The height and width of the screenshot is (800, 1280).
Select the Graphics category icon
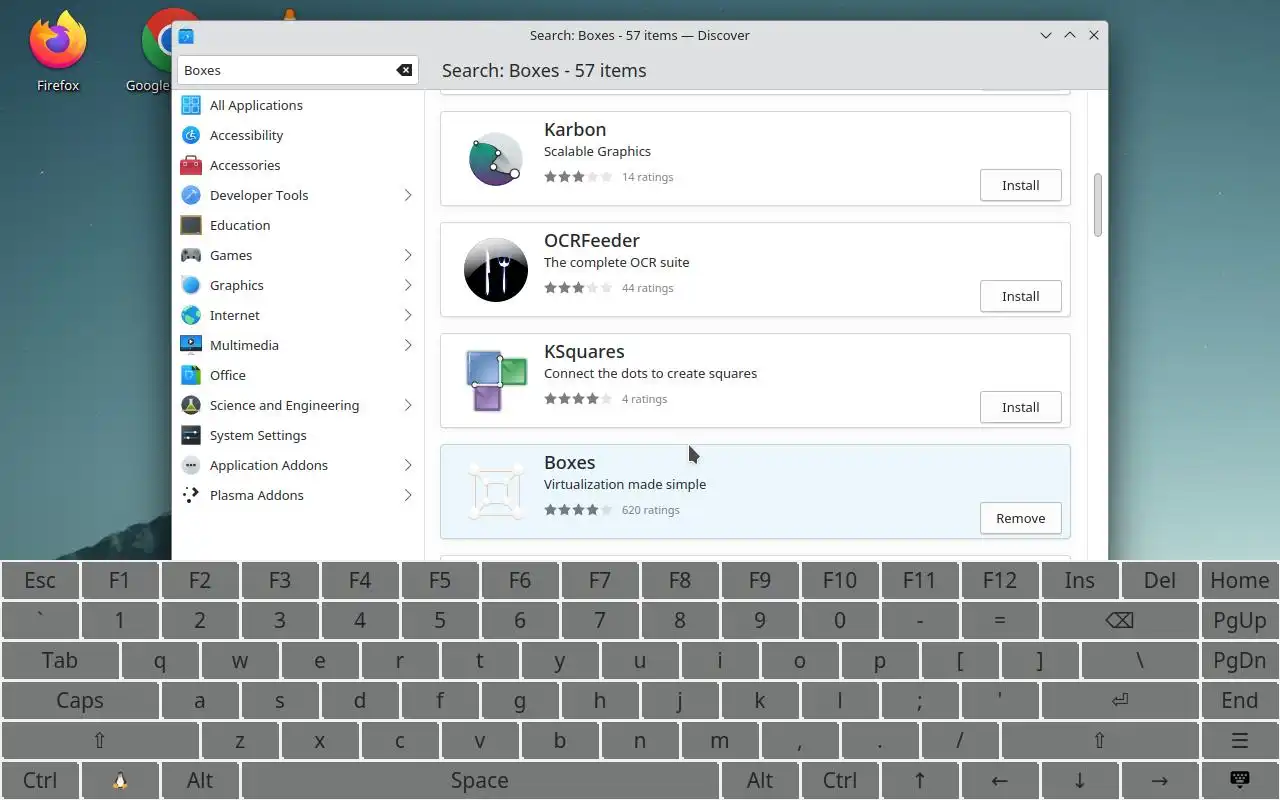(191, 285)
